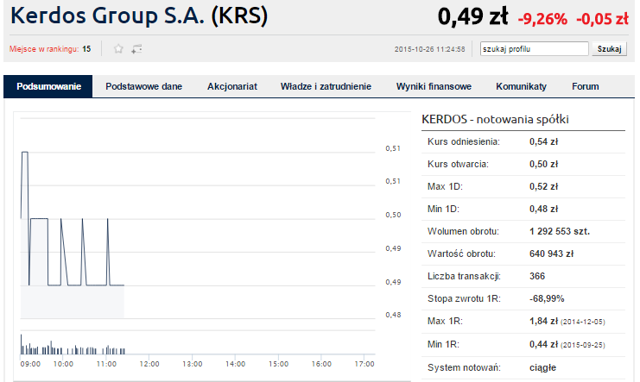Click the 12:00 time label on chart axis
Image resolution: width=640 pixels, height=382 pixels.
click(149, 364)
